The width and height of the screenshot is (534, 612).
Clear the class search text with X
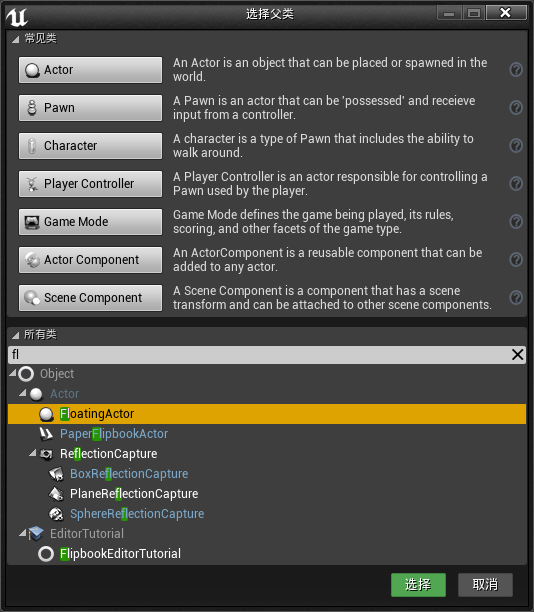(517, 354)
